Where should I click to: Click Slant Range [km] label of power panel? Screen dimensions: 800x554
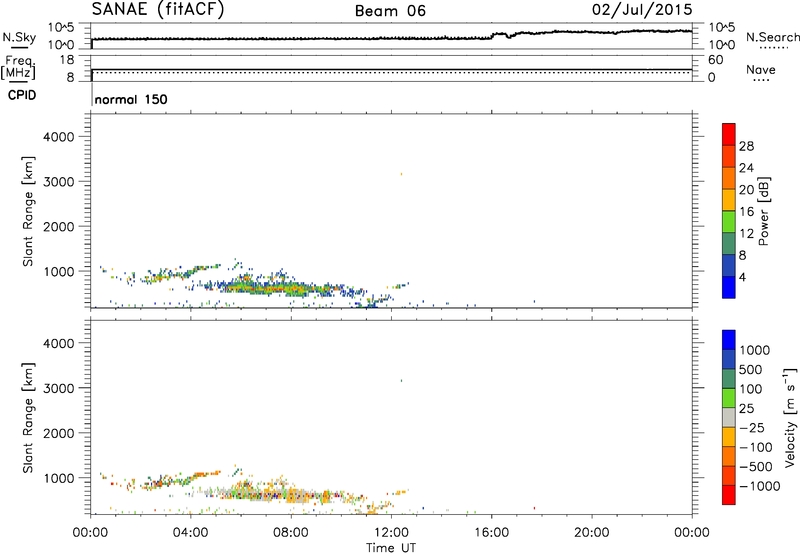pyautogui.click(x=28, y=211)
